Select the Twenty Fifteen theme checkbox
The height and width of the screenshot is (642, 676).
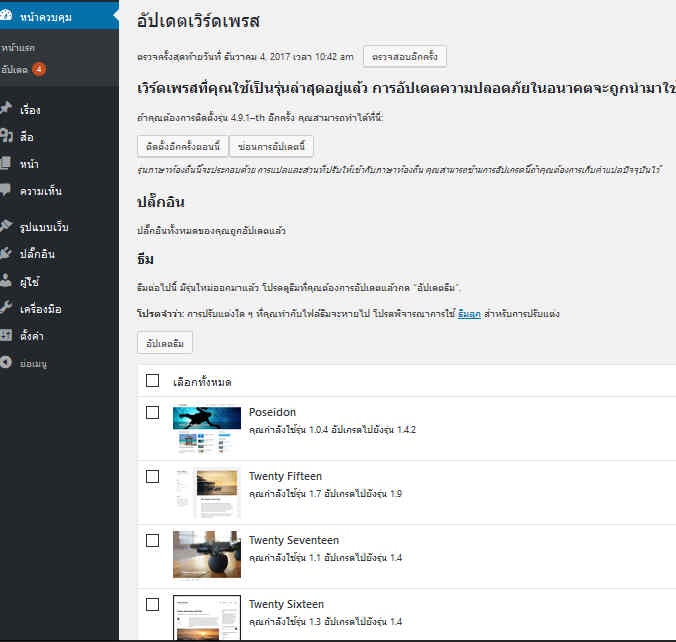153,476
